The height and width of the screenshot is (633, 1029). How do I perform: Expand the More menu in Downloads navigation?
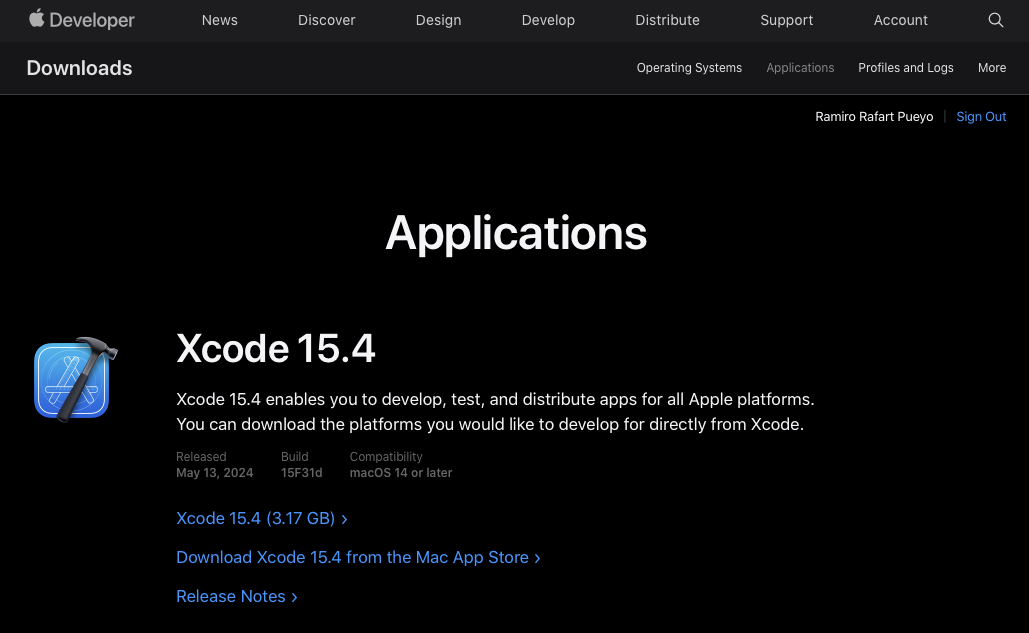[x=991, y=68]
